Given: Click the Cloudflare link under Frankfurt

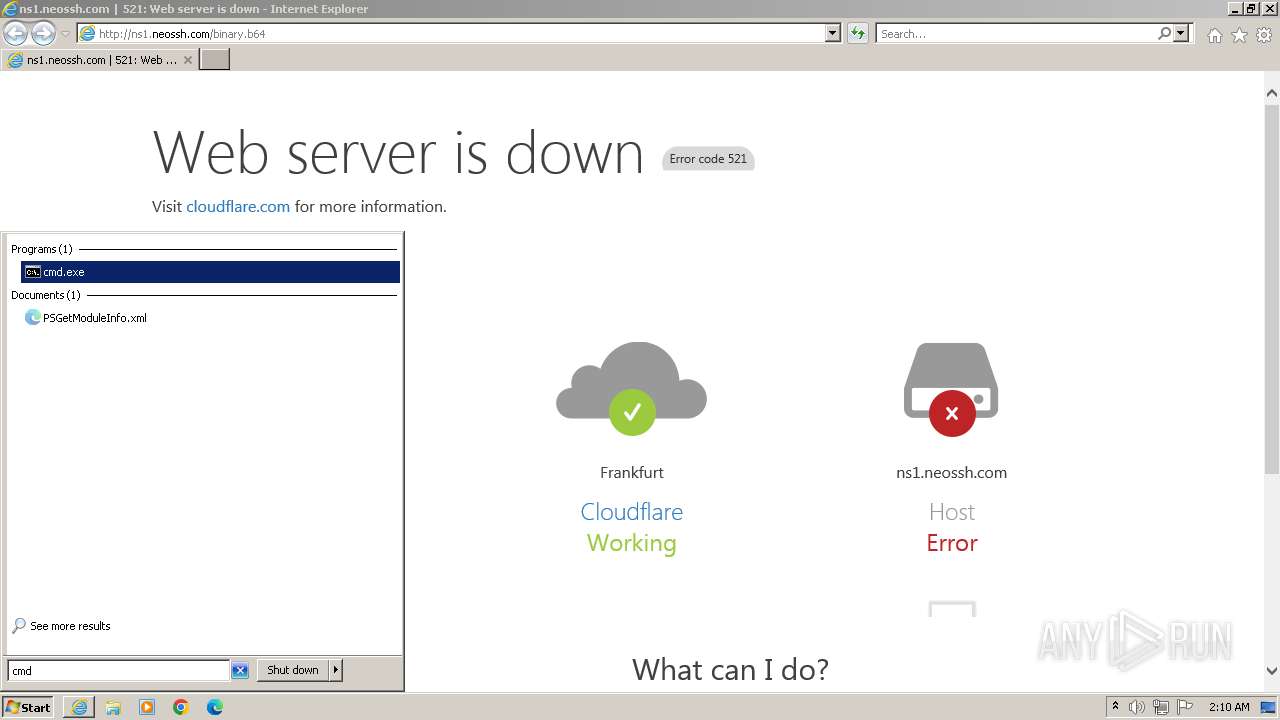Looking at the screenshot, I should pos(632,512).
